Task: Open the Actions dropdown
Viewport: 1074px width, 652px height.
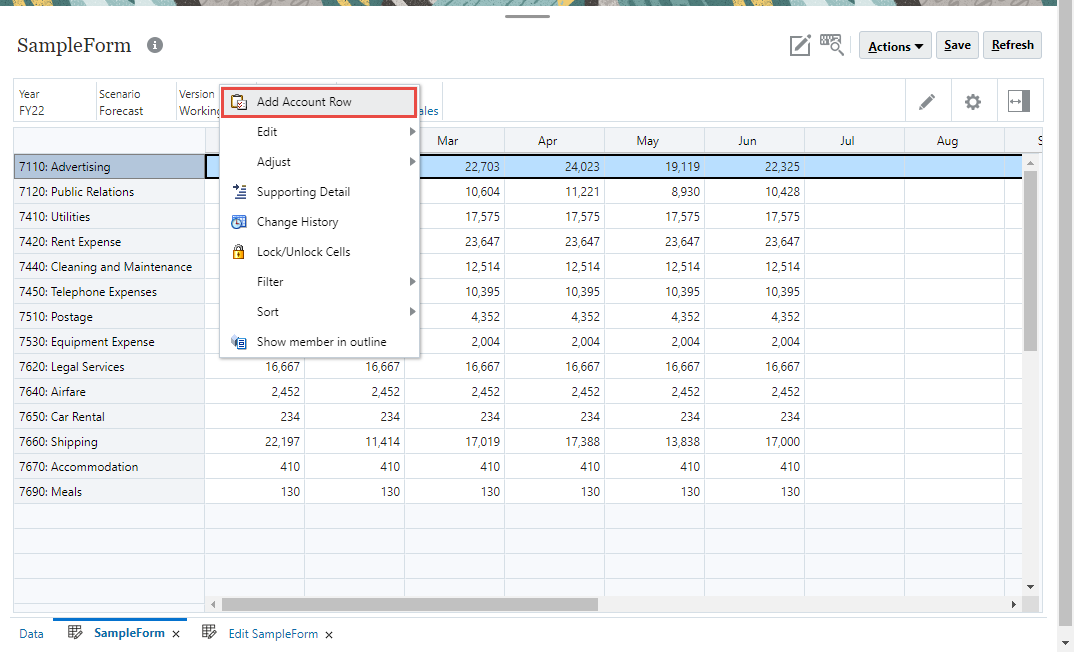Action: click(x=894, y=44)
